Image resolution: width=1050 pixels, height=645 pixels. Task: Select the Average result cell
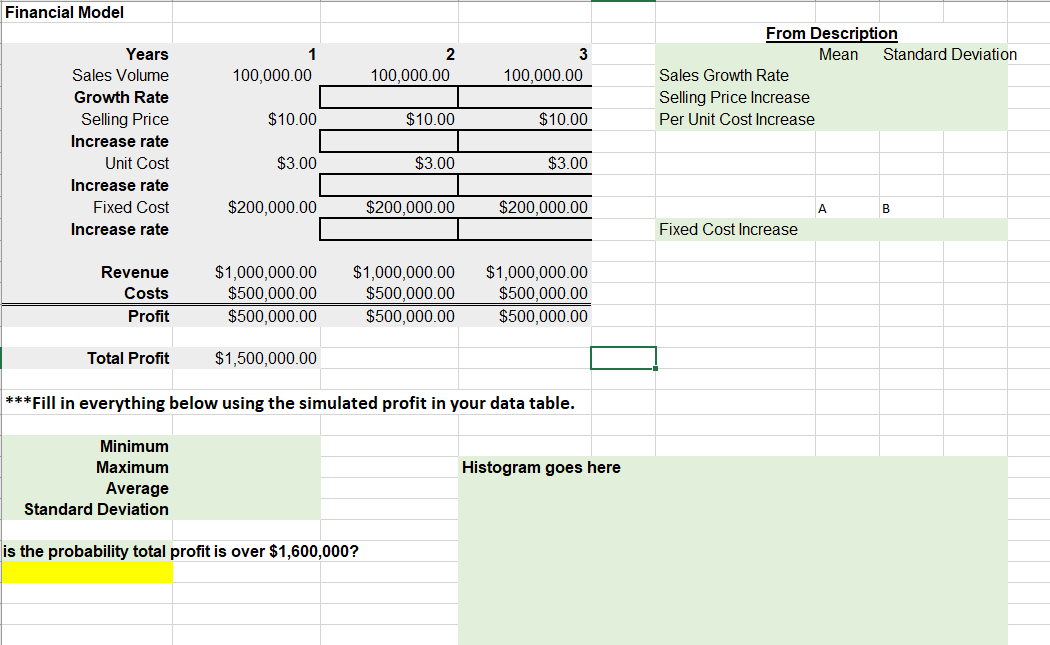click(247, 488)
